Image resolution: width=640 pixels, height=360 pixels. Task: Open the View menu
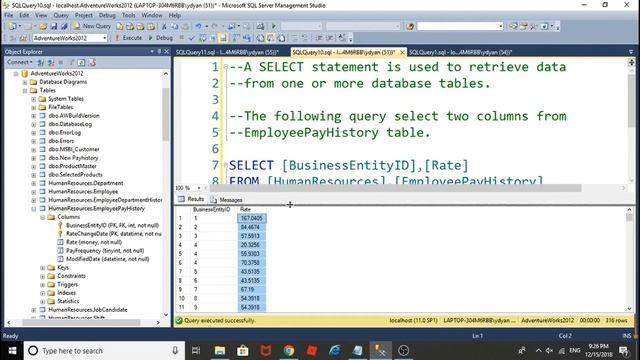(x=41, y=15)
